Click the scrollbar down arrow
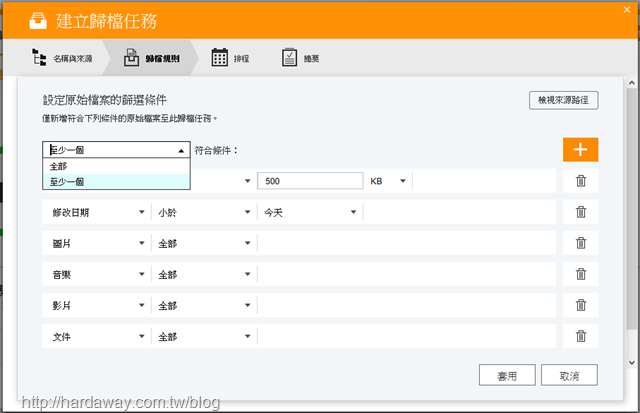 pyautogui.click(x=632, y=362)
